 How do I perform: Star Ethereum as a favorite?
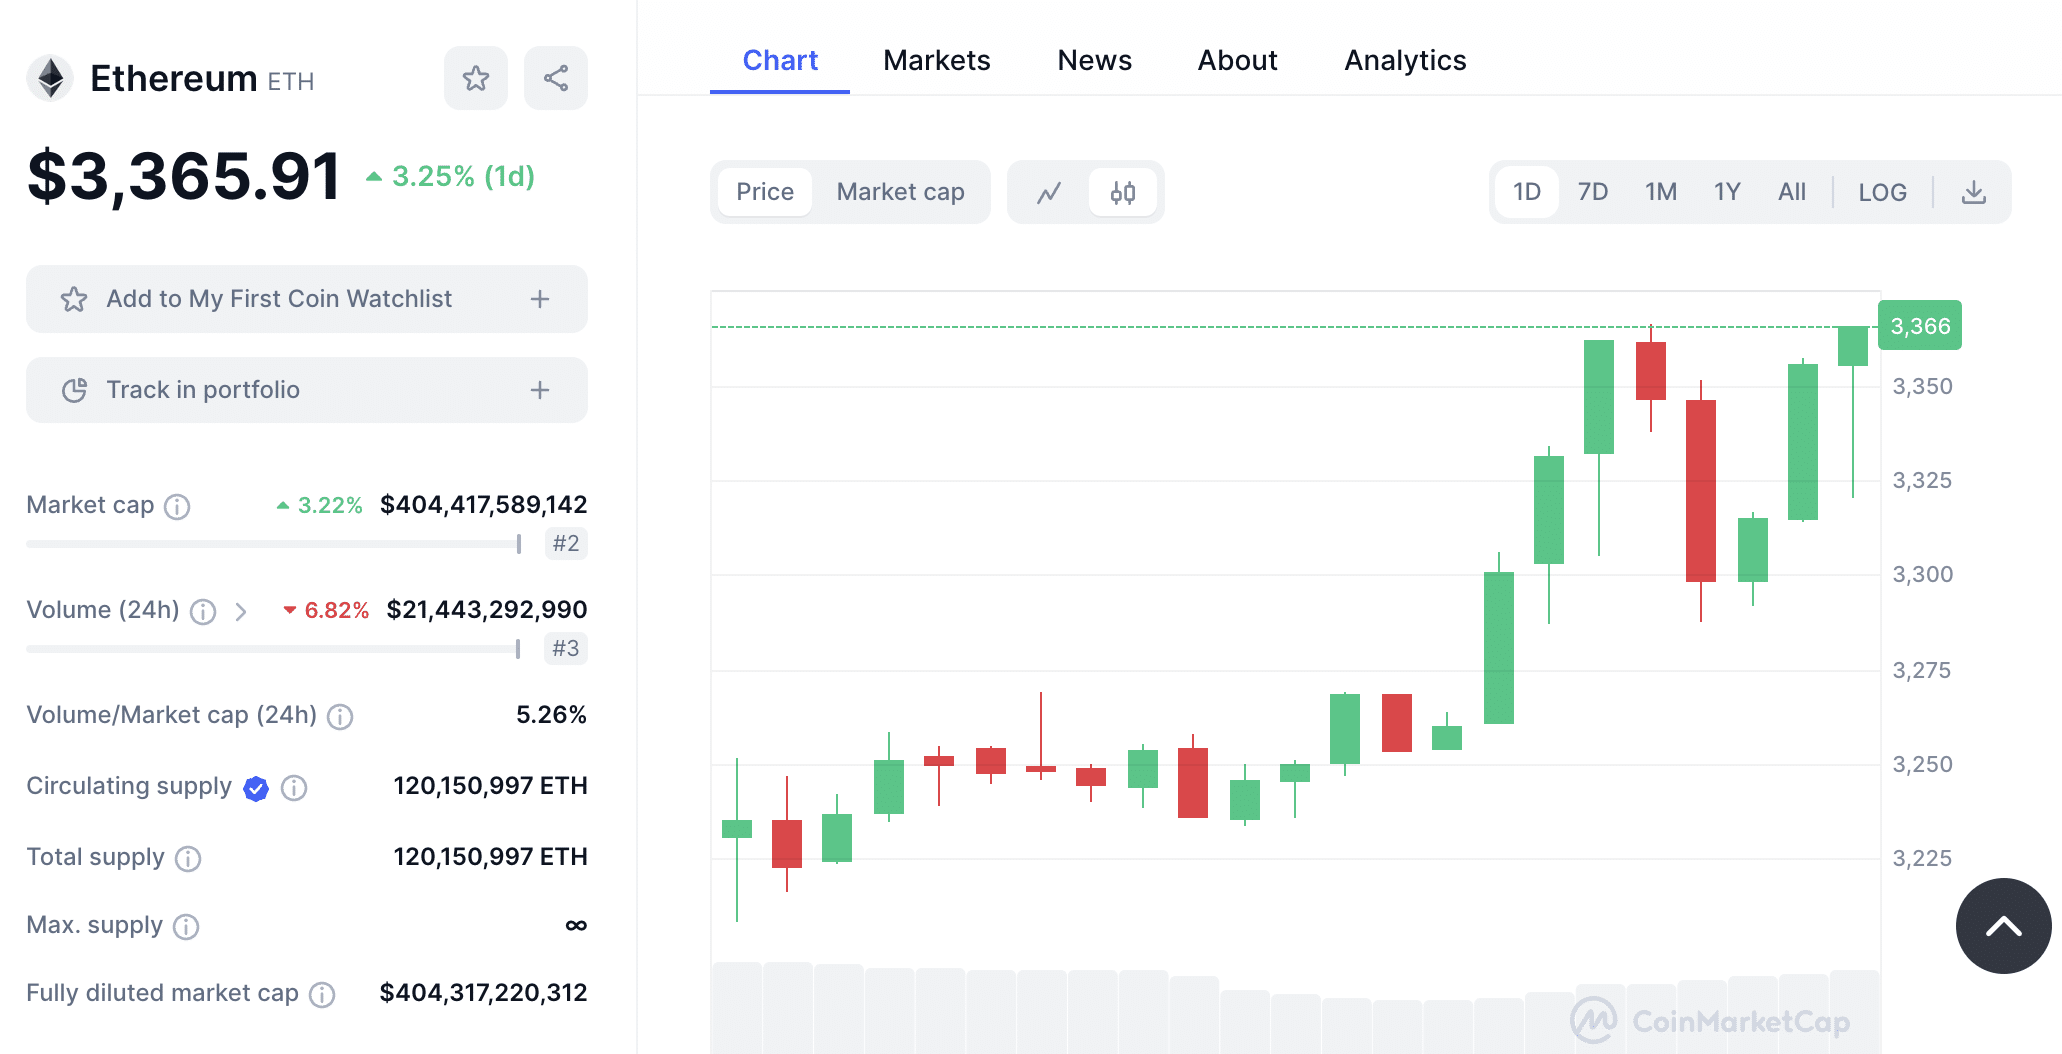pyautogui.click(x=476, y=78)
